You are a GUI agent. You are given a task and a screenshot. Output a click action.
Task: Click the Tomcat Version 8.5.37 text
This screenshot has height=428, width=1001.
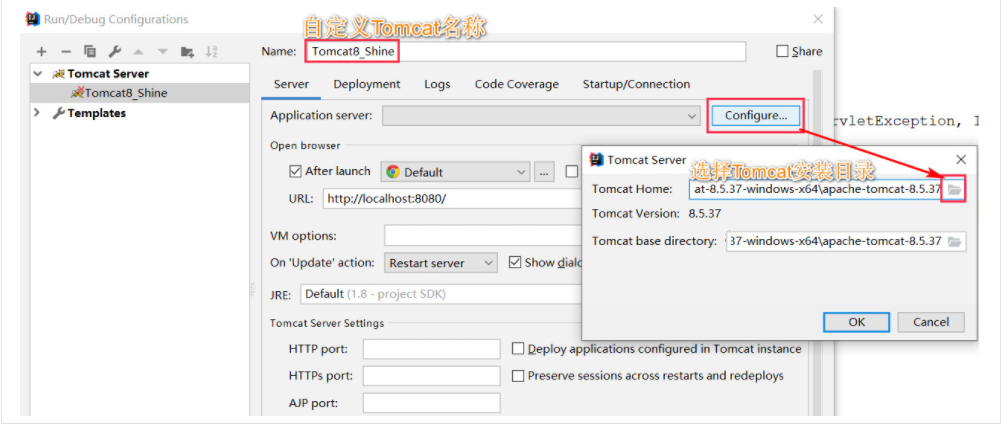[x=704, y=214]
